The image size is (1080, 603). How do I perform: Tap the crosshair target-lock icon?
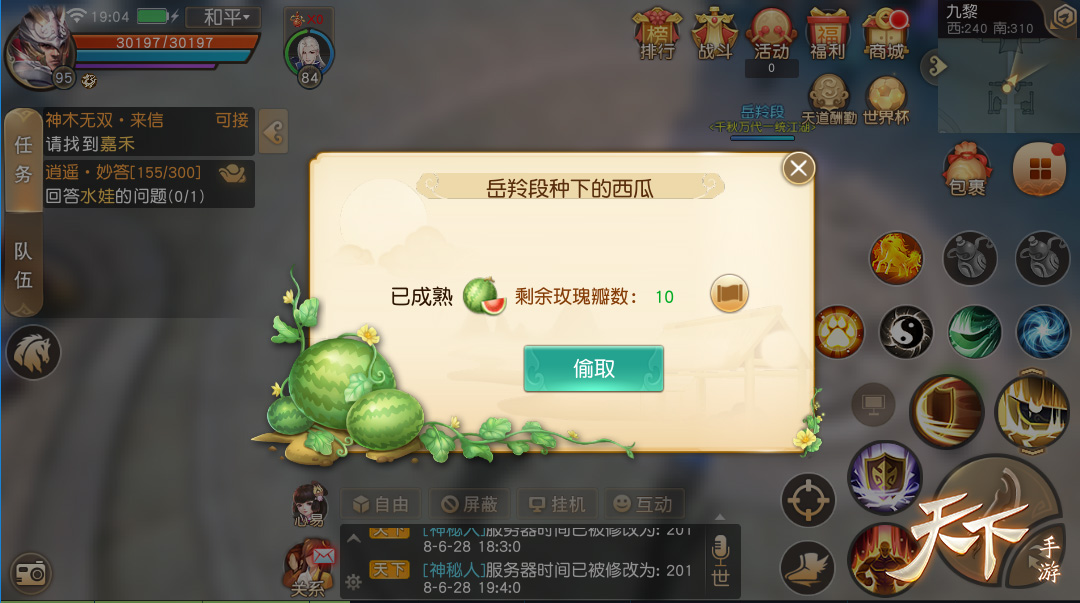coord(808,500)
